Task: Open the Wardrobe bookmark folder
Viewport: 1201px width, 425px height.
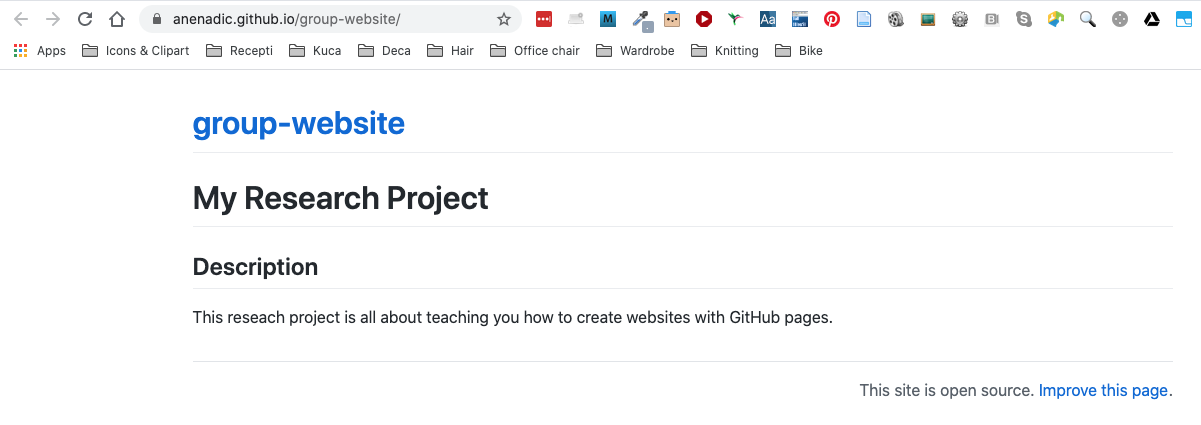Action: pos(635,51)
